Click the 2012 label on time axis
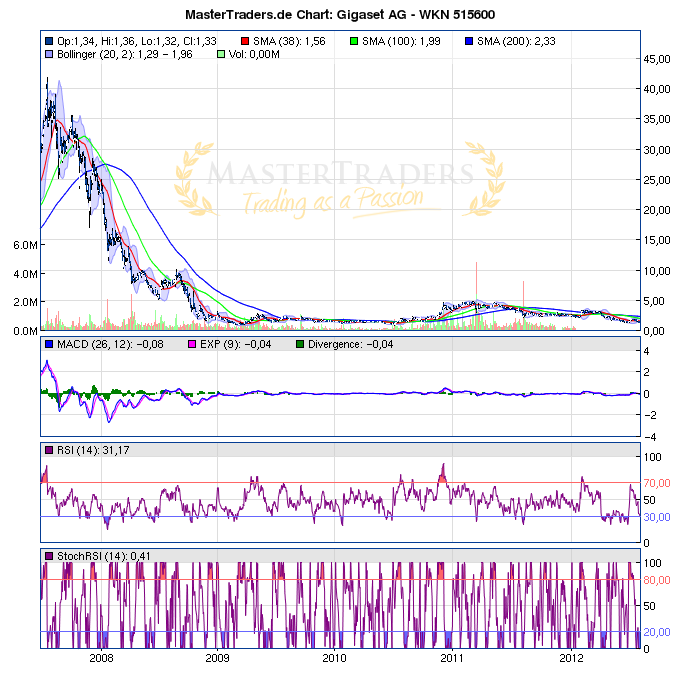 click(571, 658)
